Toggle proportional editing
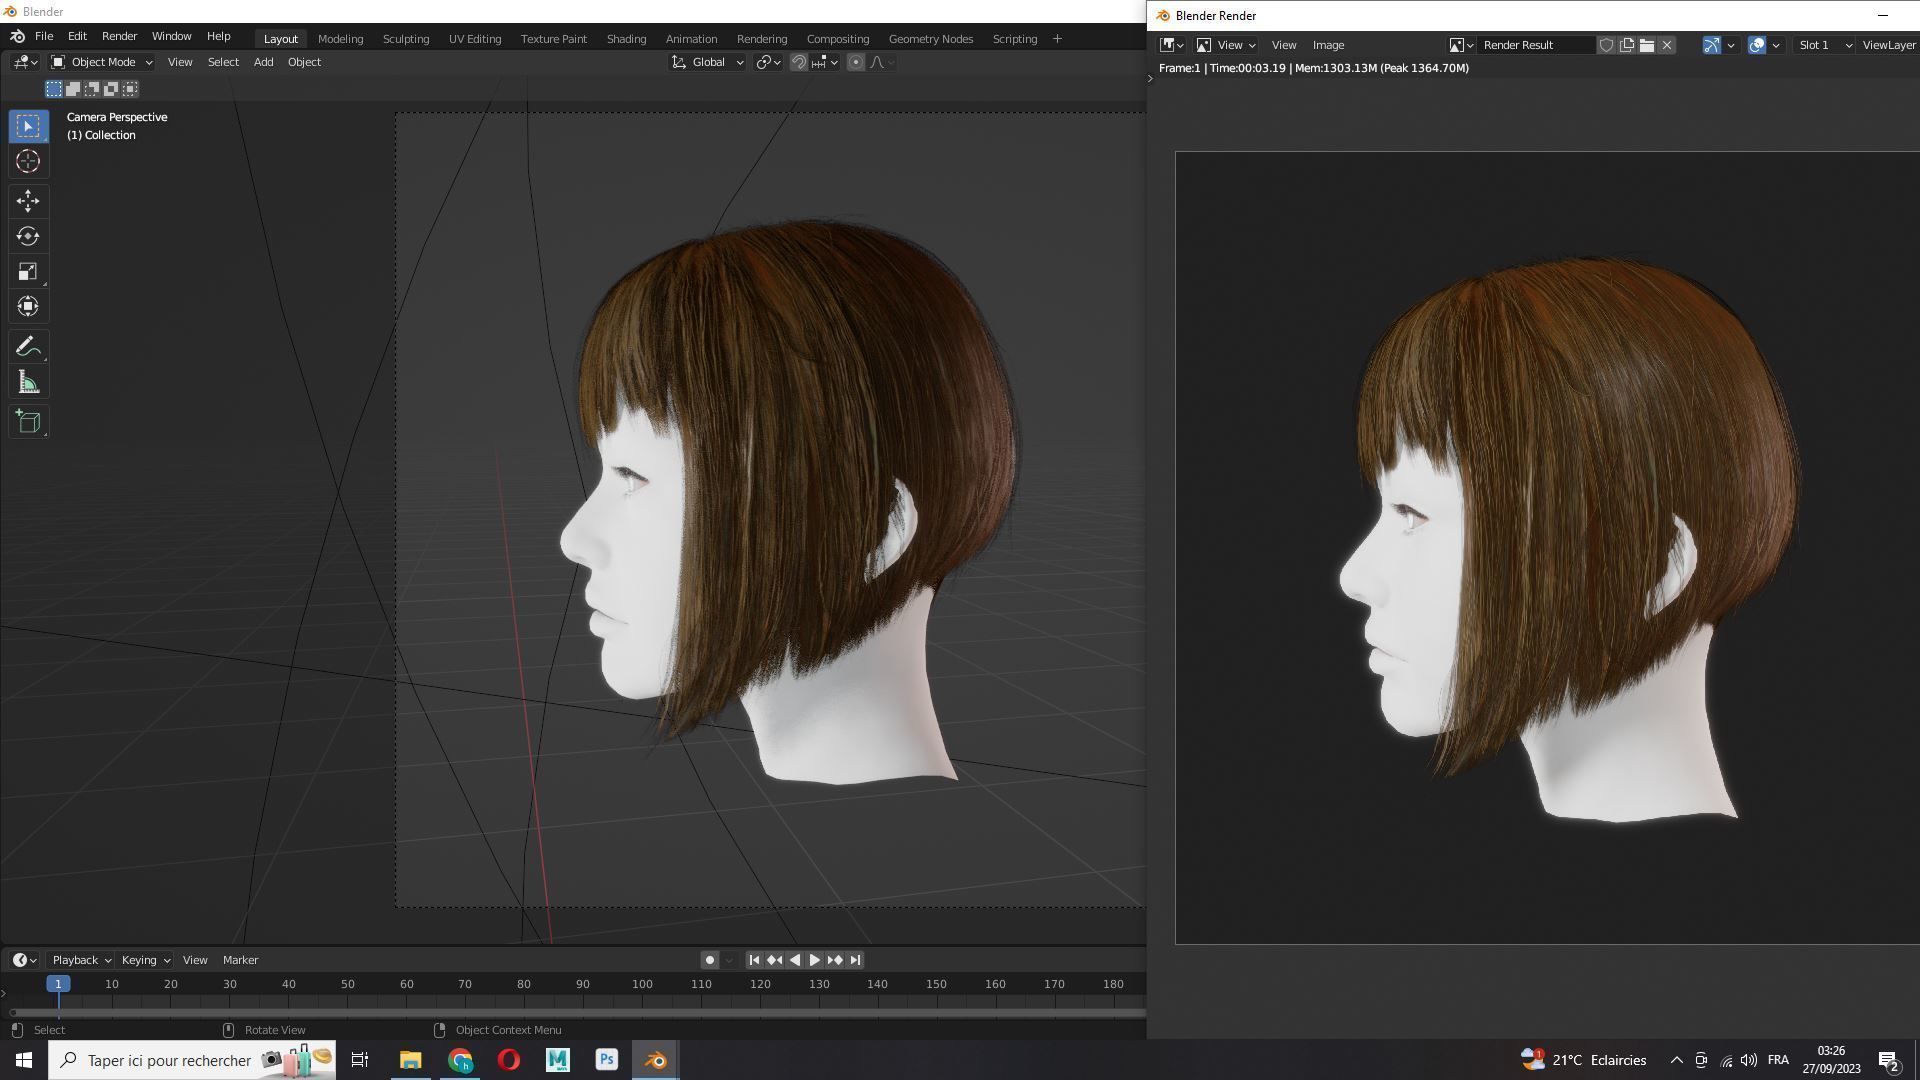The image size is (1920, 1080). coord(856,62)
